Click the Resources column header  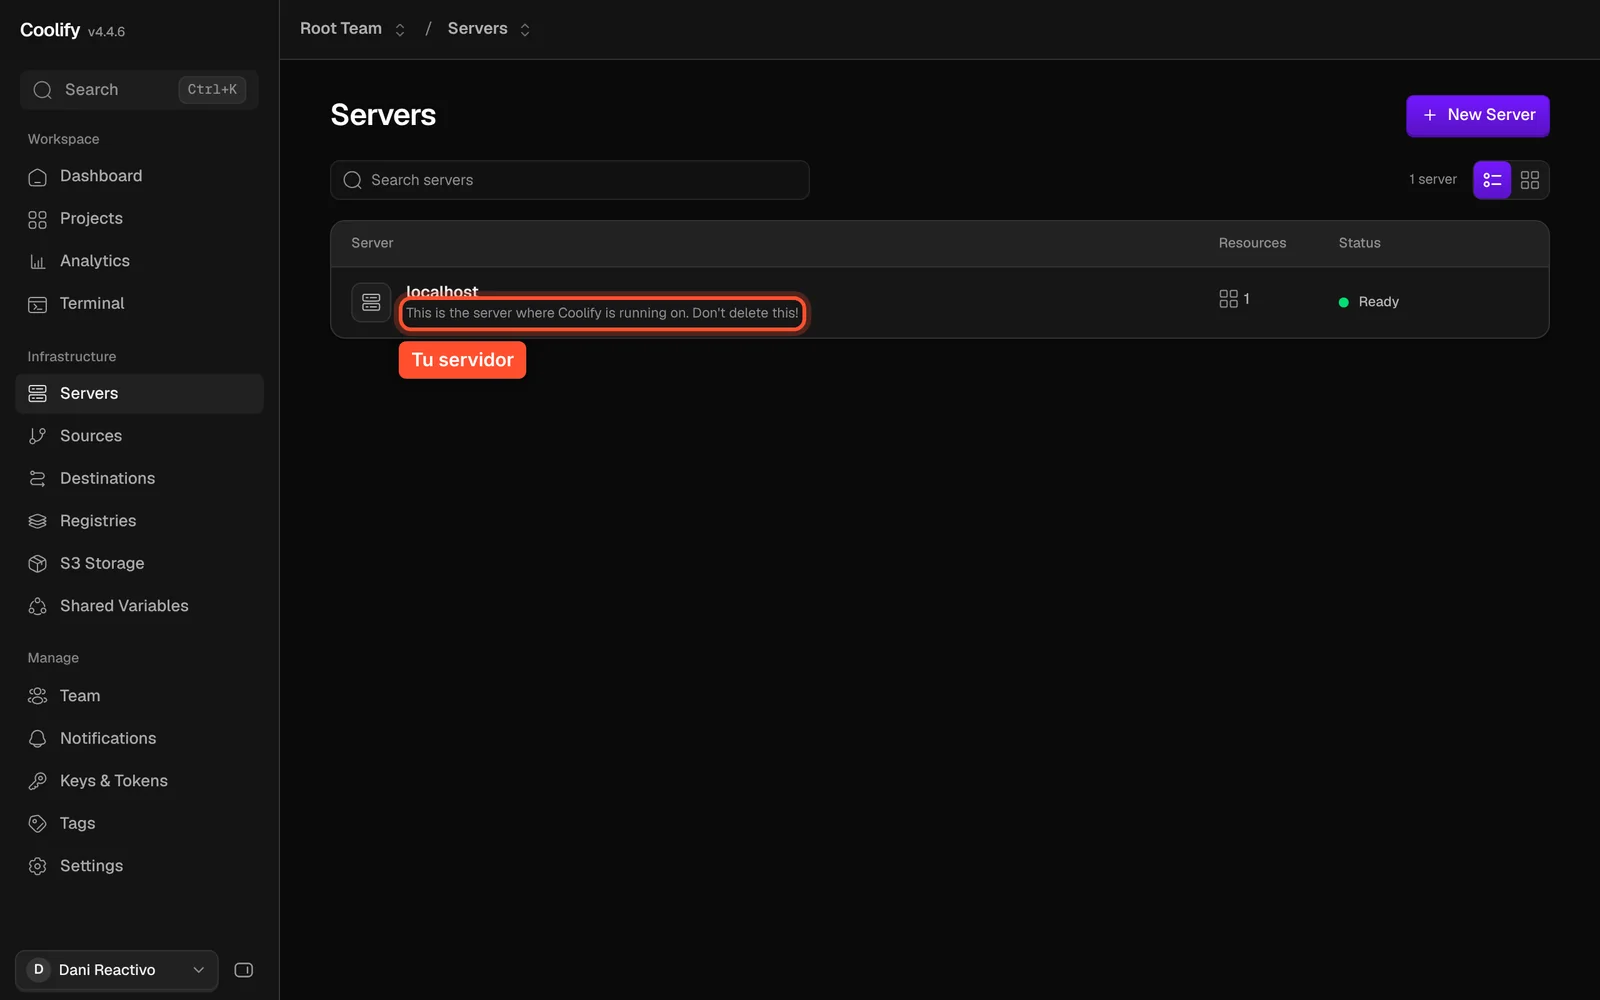[1252, 243]
